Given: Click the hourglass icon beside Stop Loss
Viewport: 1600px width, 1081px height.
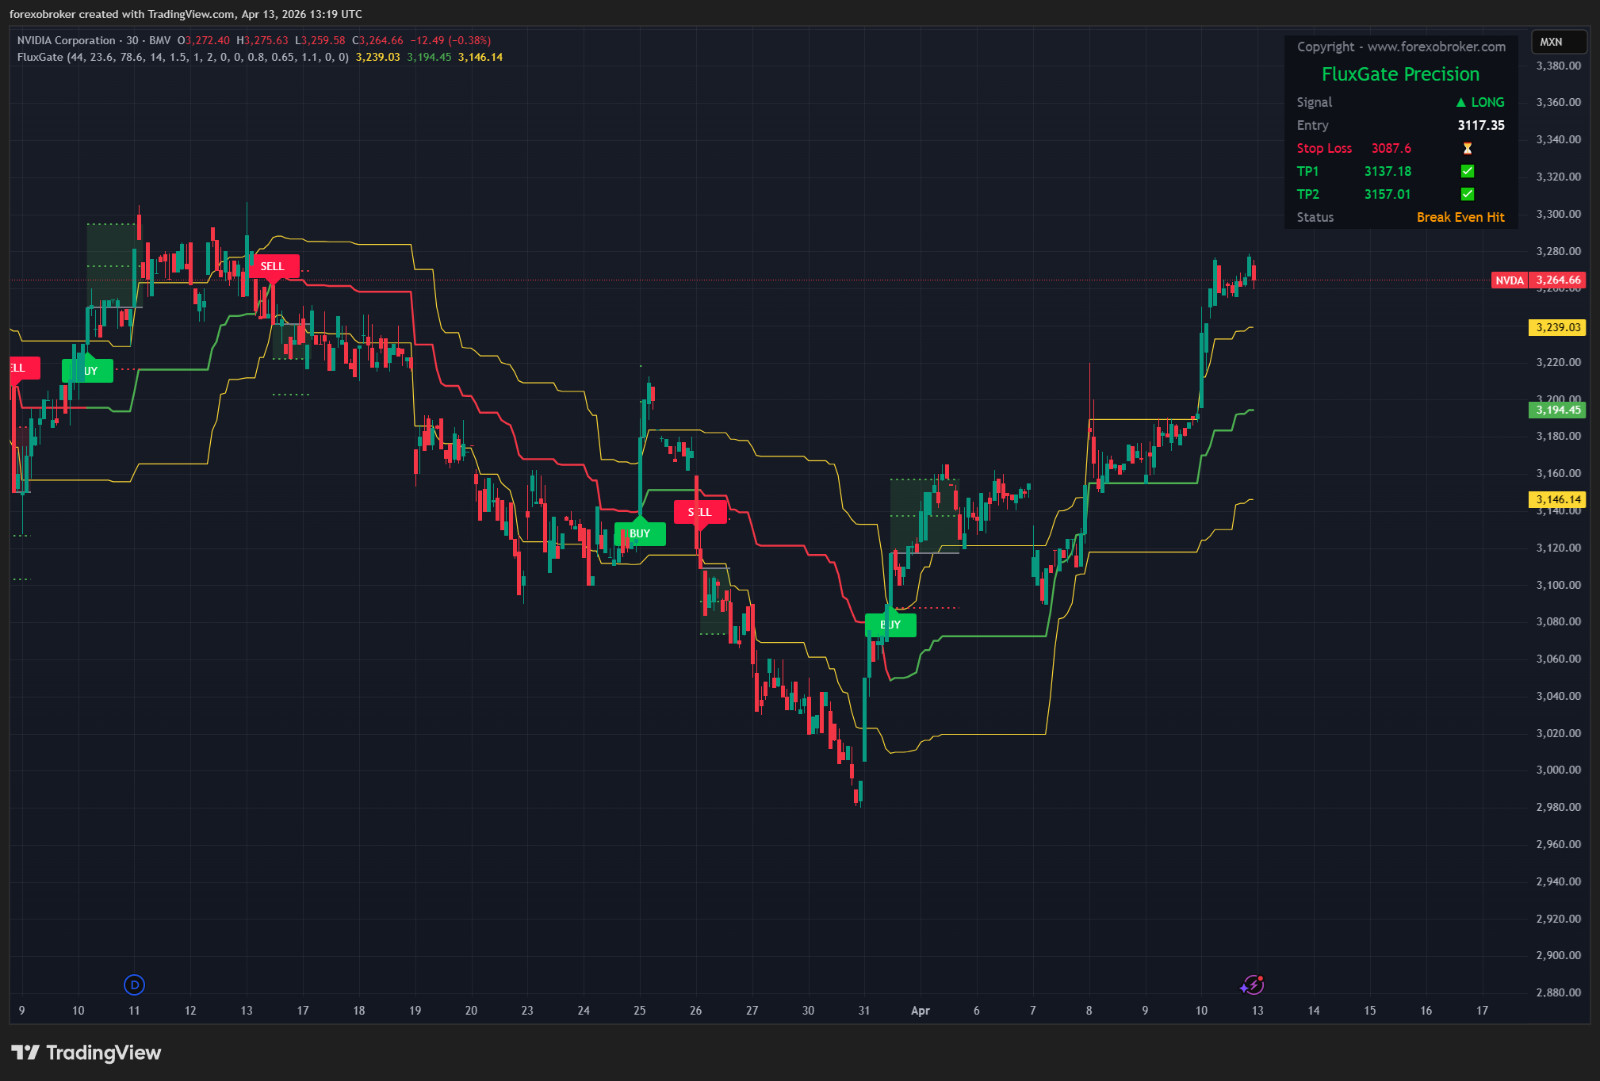Looking at the screenshot, I should coord(1467,148).
